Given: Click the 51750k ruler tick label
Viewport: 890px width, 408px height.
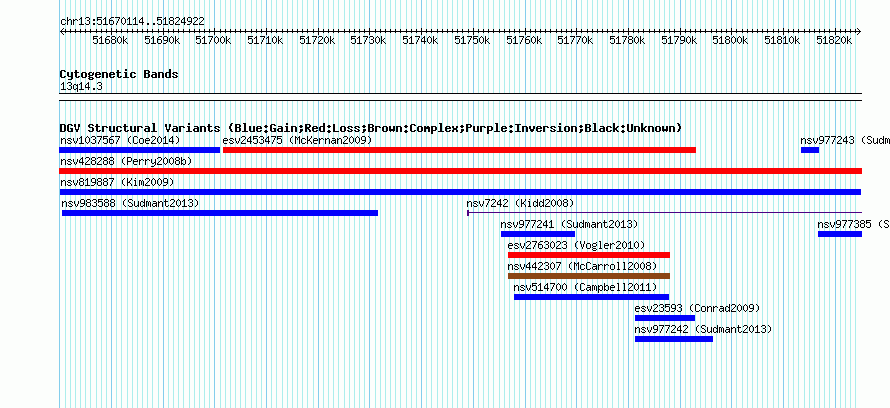Looking at the screenshot, I should (472, 40).
